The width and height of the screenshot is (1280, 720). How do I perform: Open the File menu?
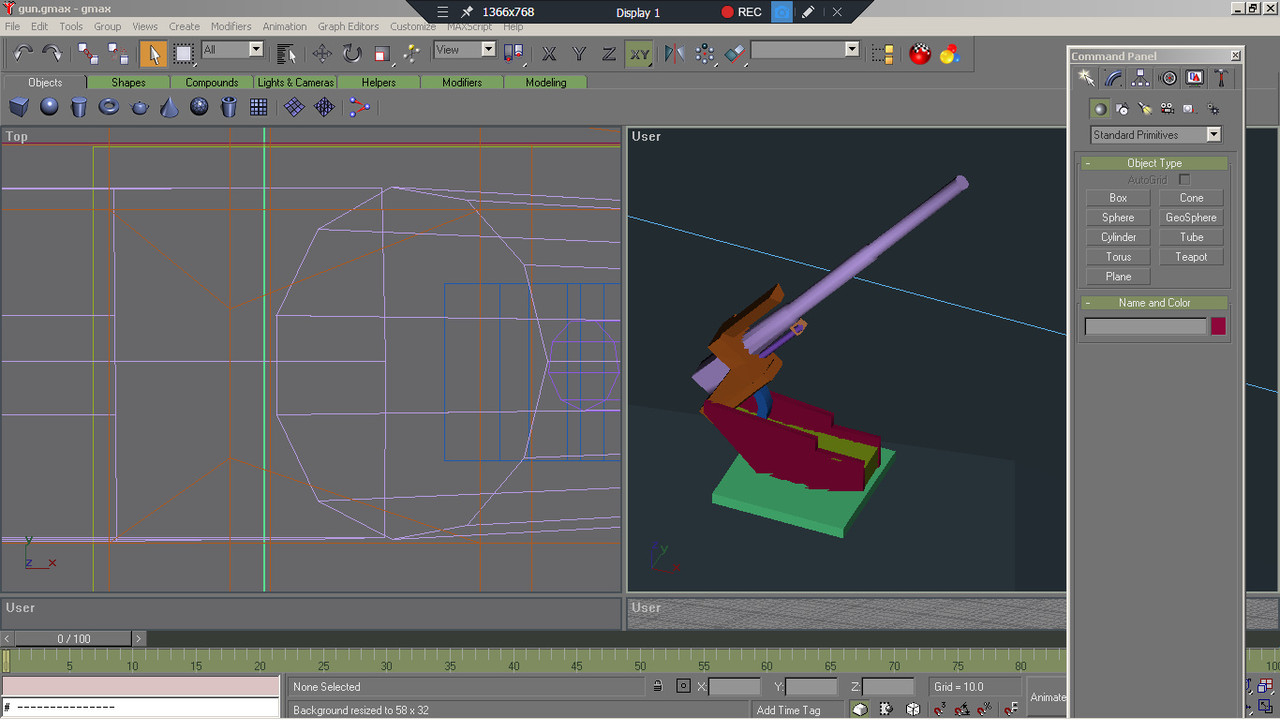coord(12,26)
